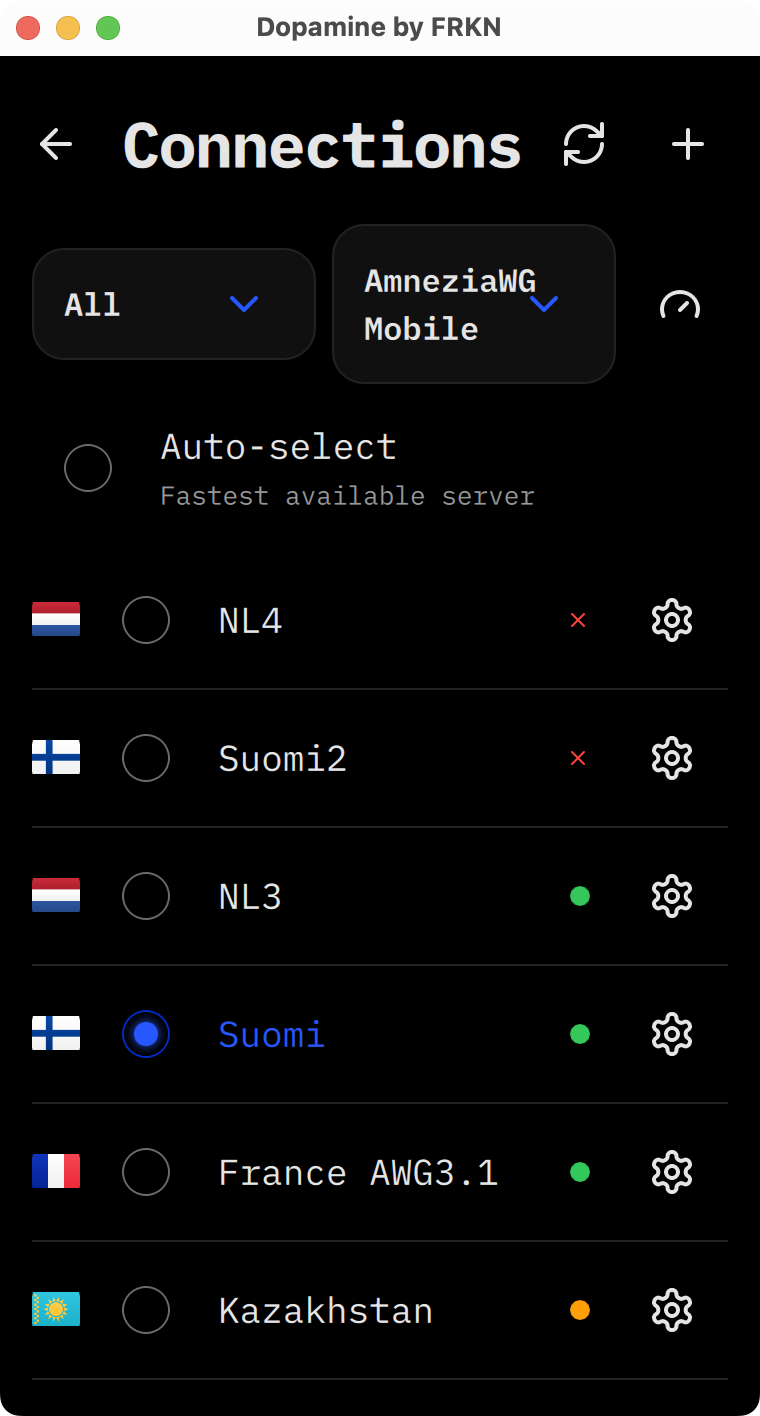The height and width of the screenshot is (1416, 760).
Task: Expand the AmneziaWG Mobile protocol dropdown
Action: [x=474, y=304]
